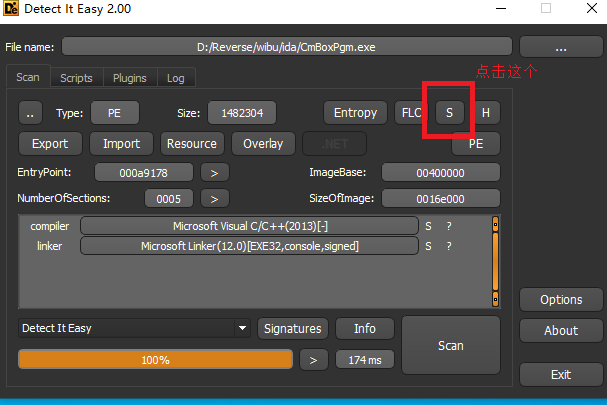Click the file name path field
Viewport: 607px width, 405px height.
(x=286, y=47)
